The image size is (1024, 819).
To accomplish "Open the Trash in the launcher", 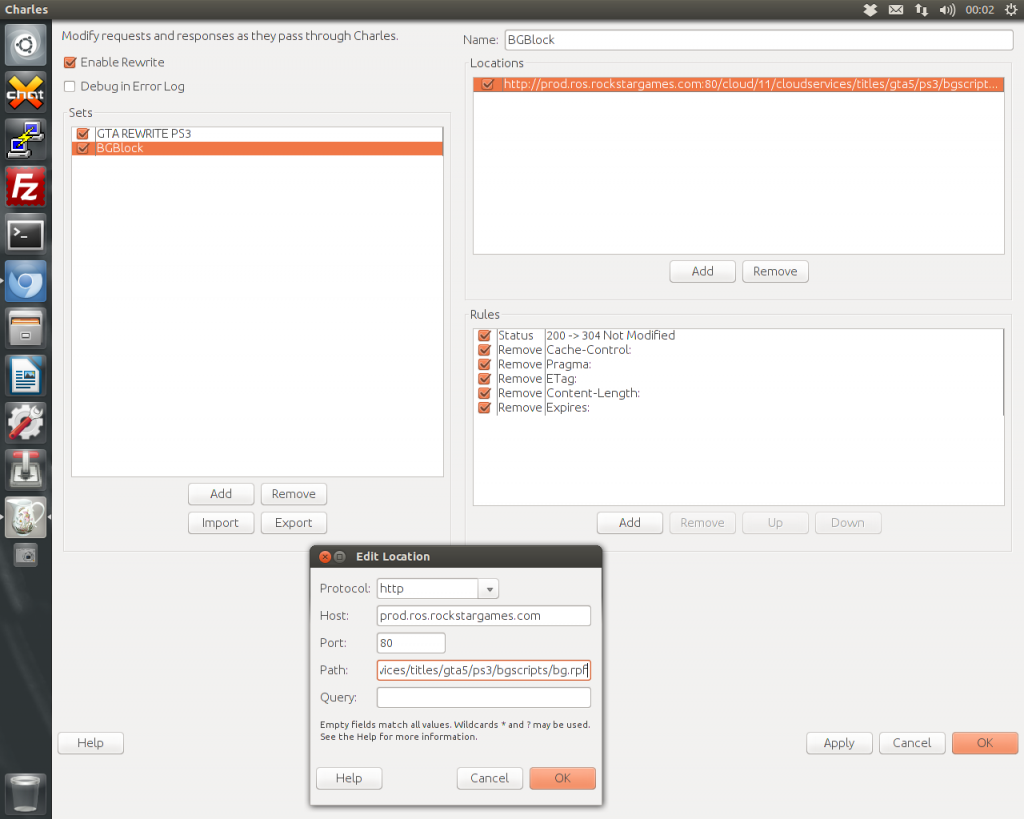I will coord(25,794).
